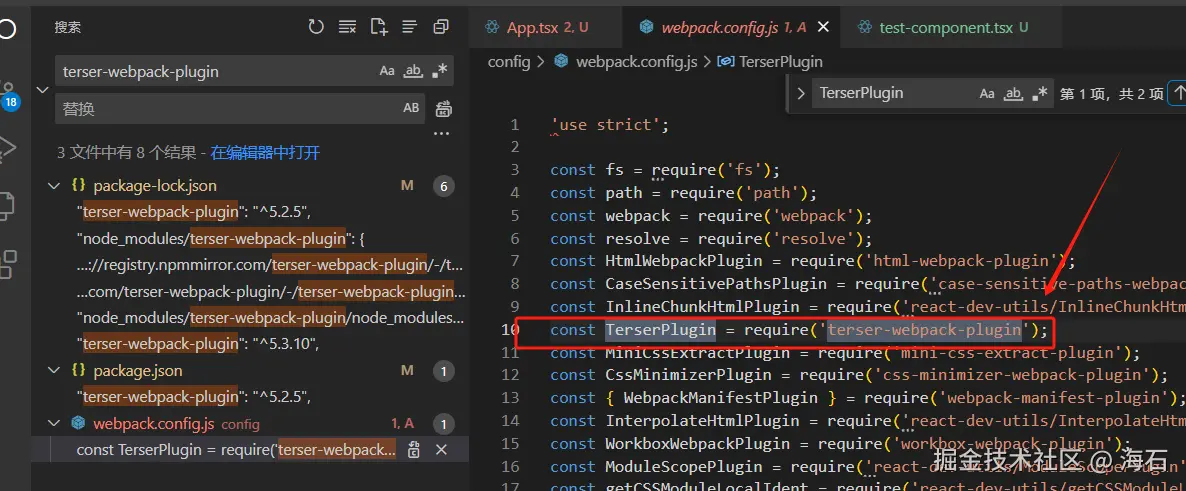The image size is (1186, 491).
Task: Click React icon on App.tsx tab
Action: 493,28
